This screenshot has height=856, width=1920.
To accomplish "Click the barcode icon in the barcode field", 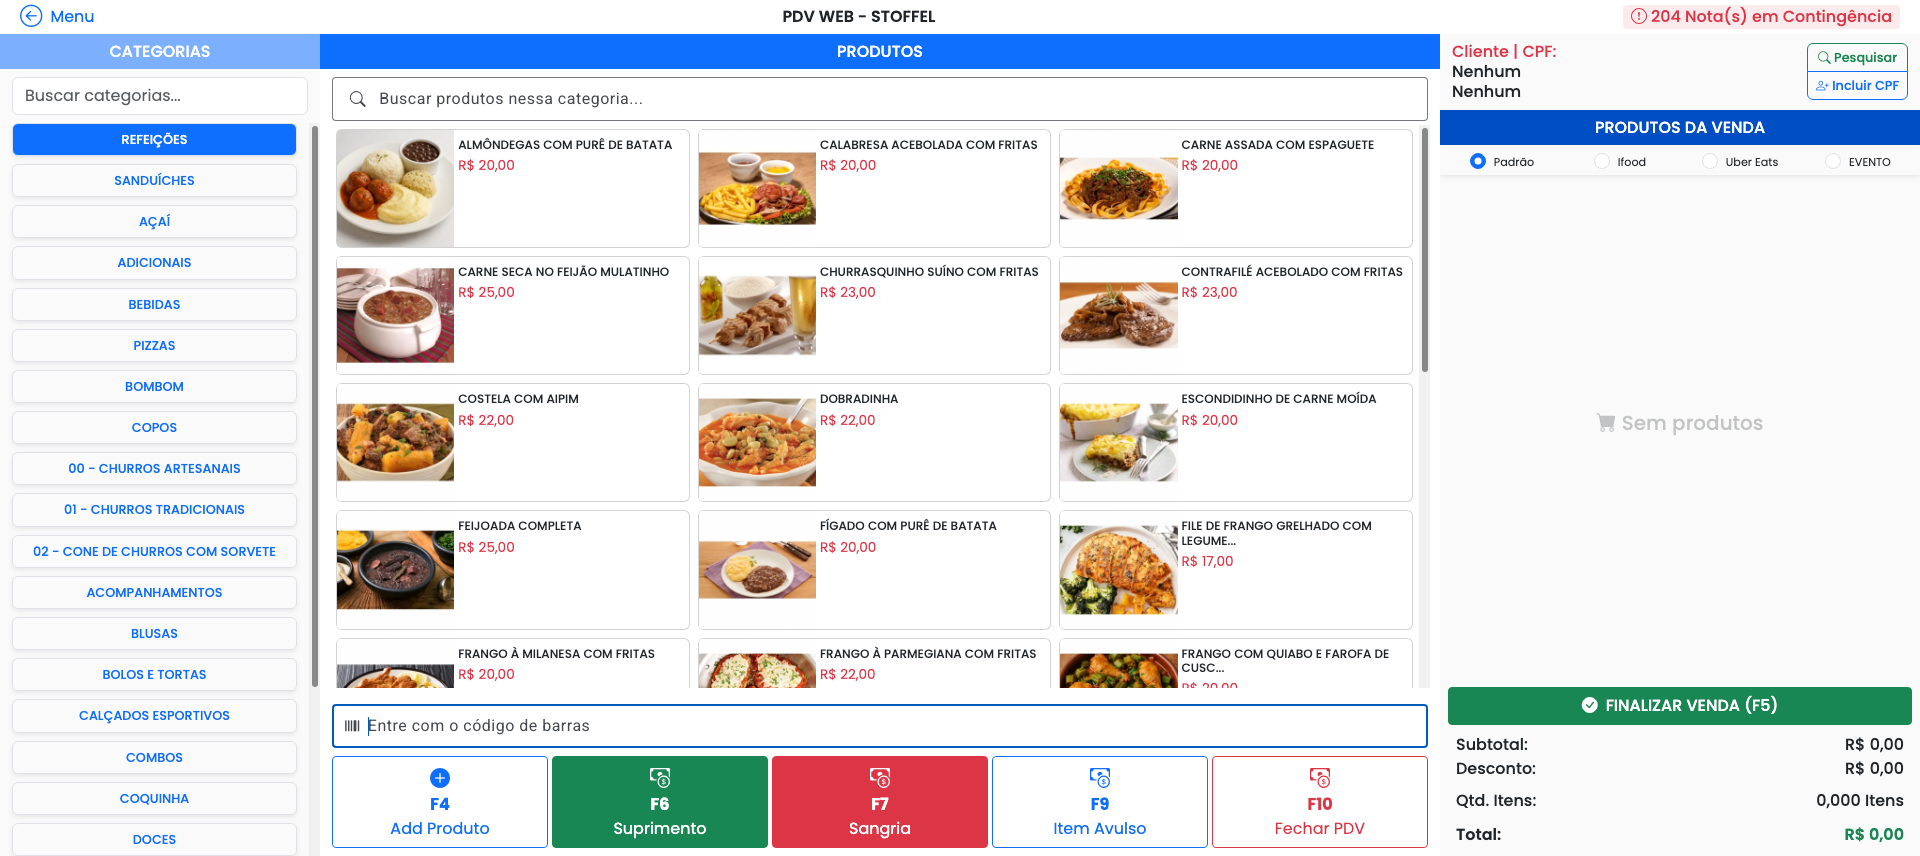I will click(352, 726).
